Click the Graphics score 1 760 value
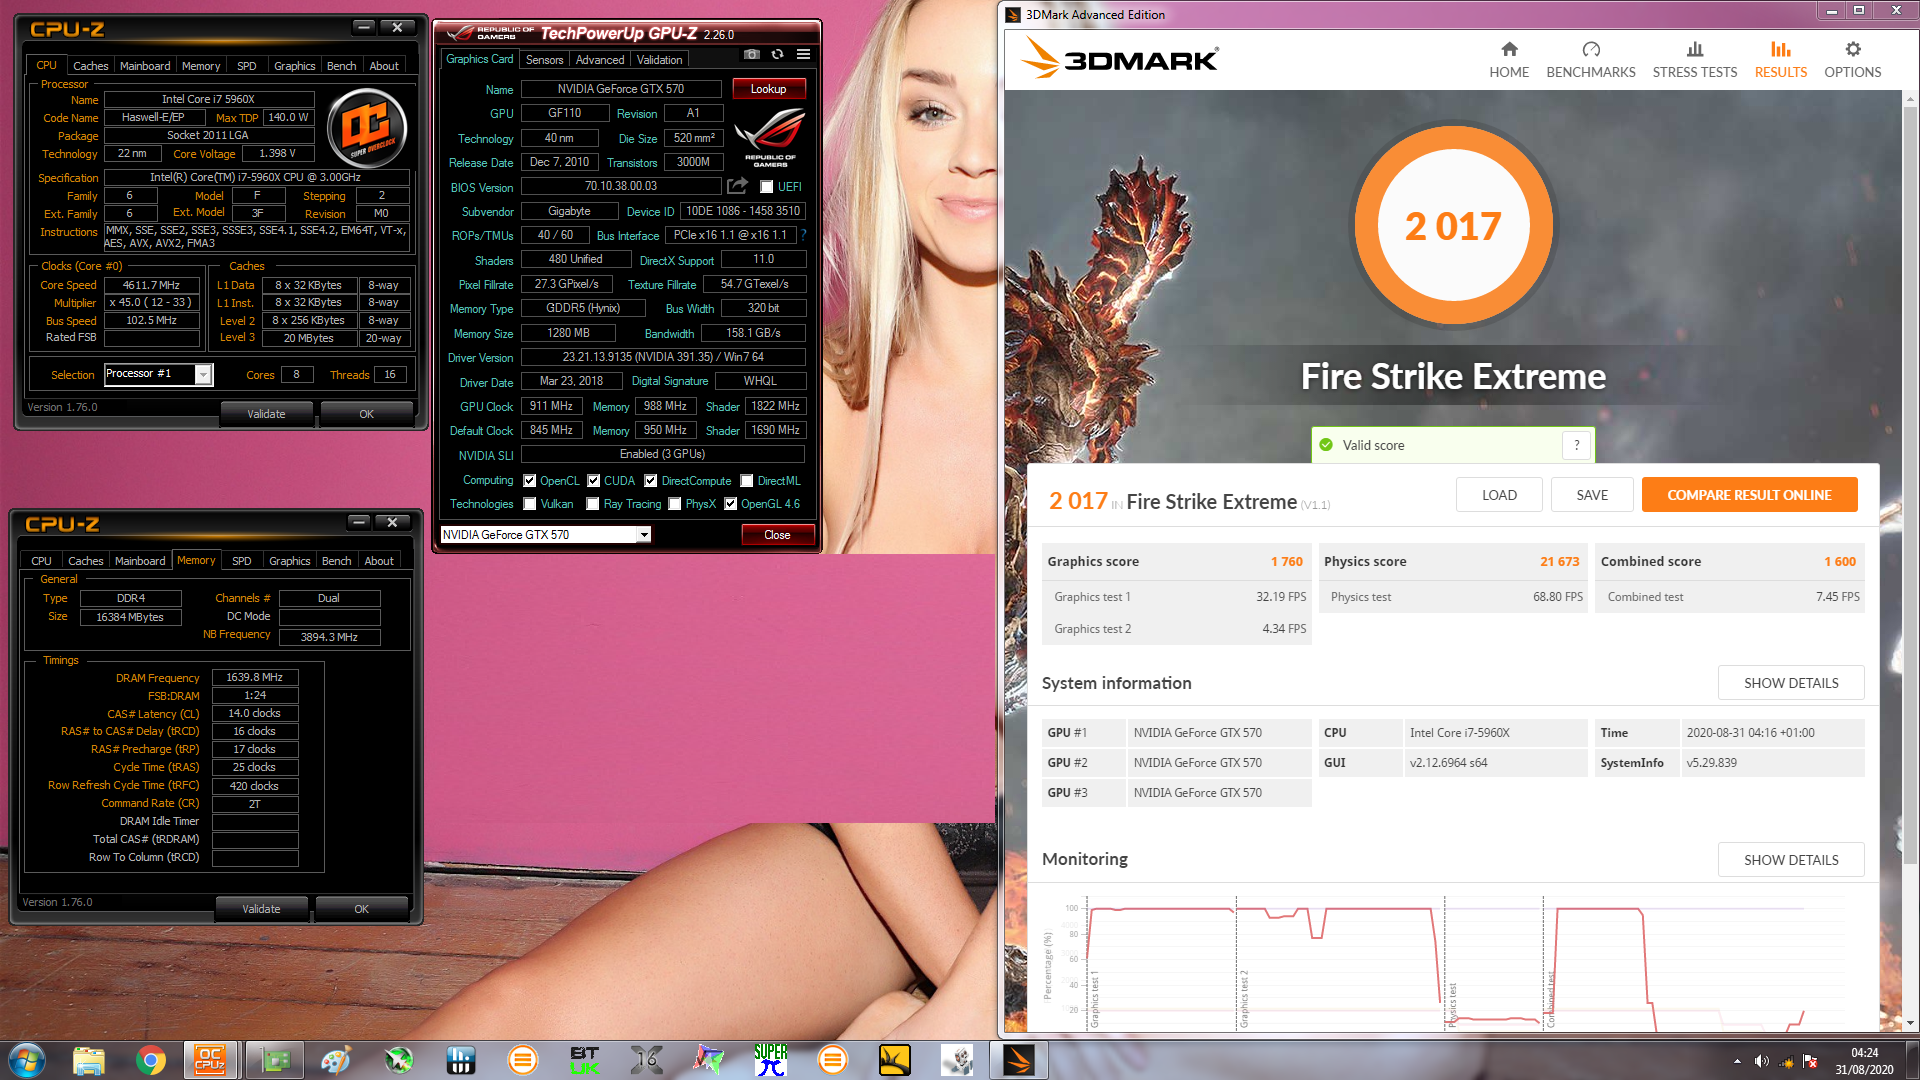Image resolution: width=1920 pixels, height=1080 pixels. [x=1286, y=562]
